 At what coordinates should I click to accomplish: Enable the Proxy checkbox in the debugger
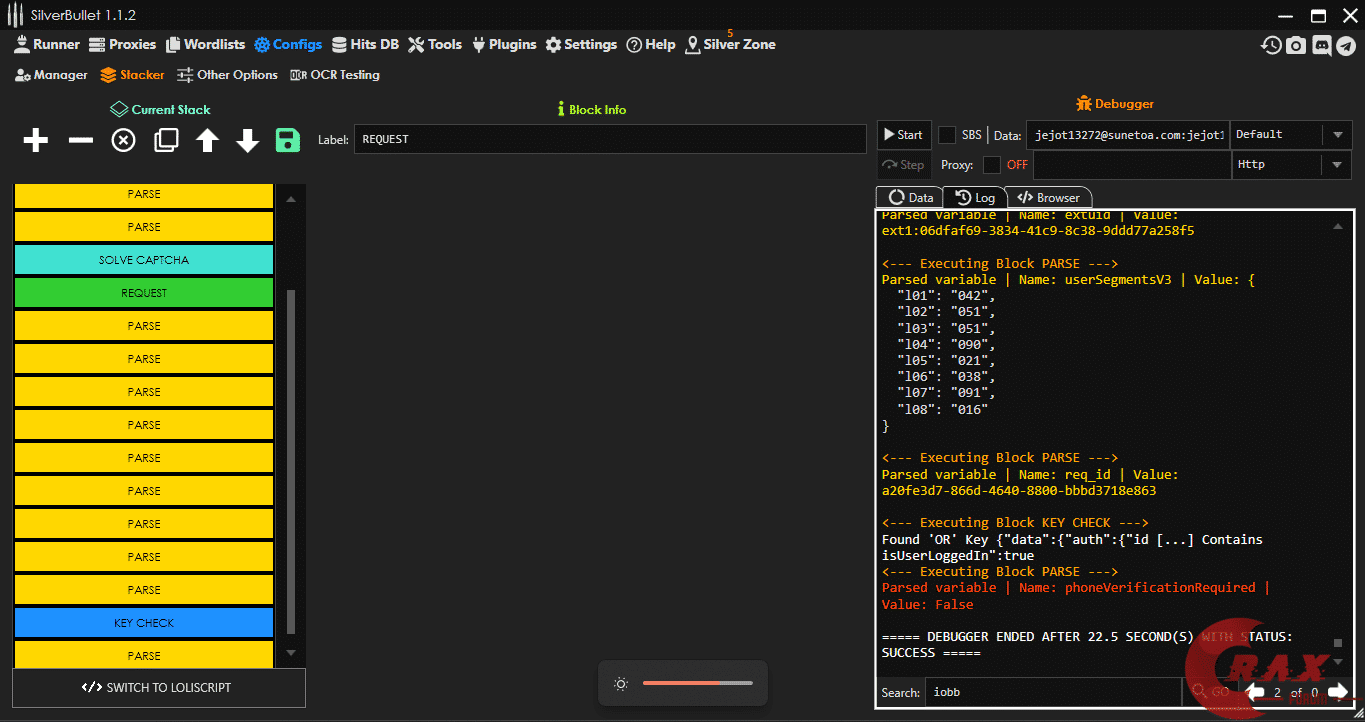coord(992,165)
